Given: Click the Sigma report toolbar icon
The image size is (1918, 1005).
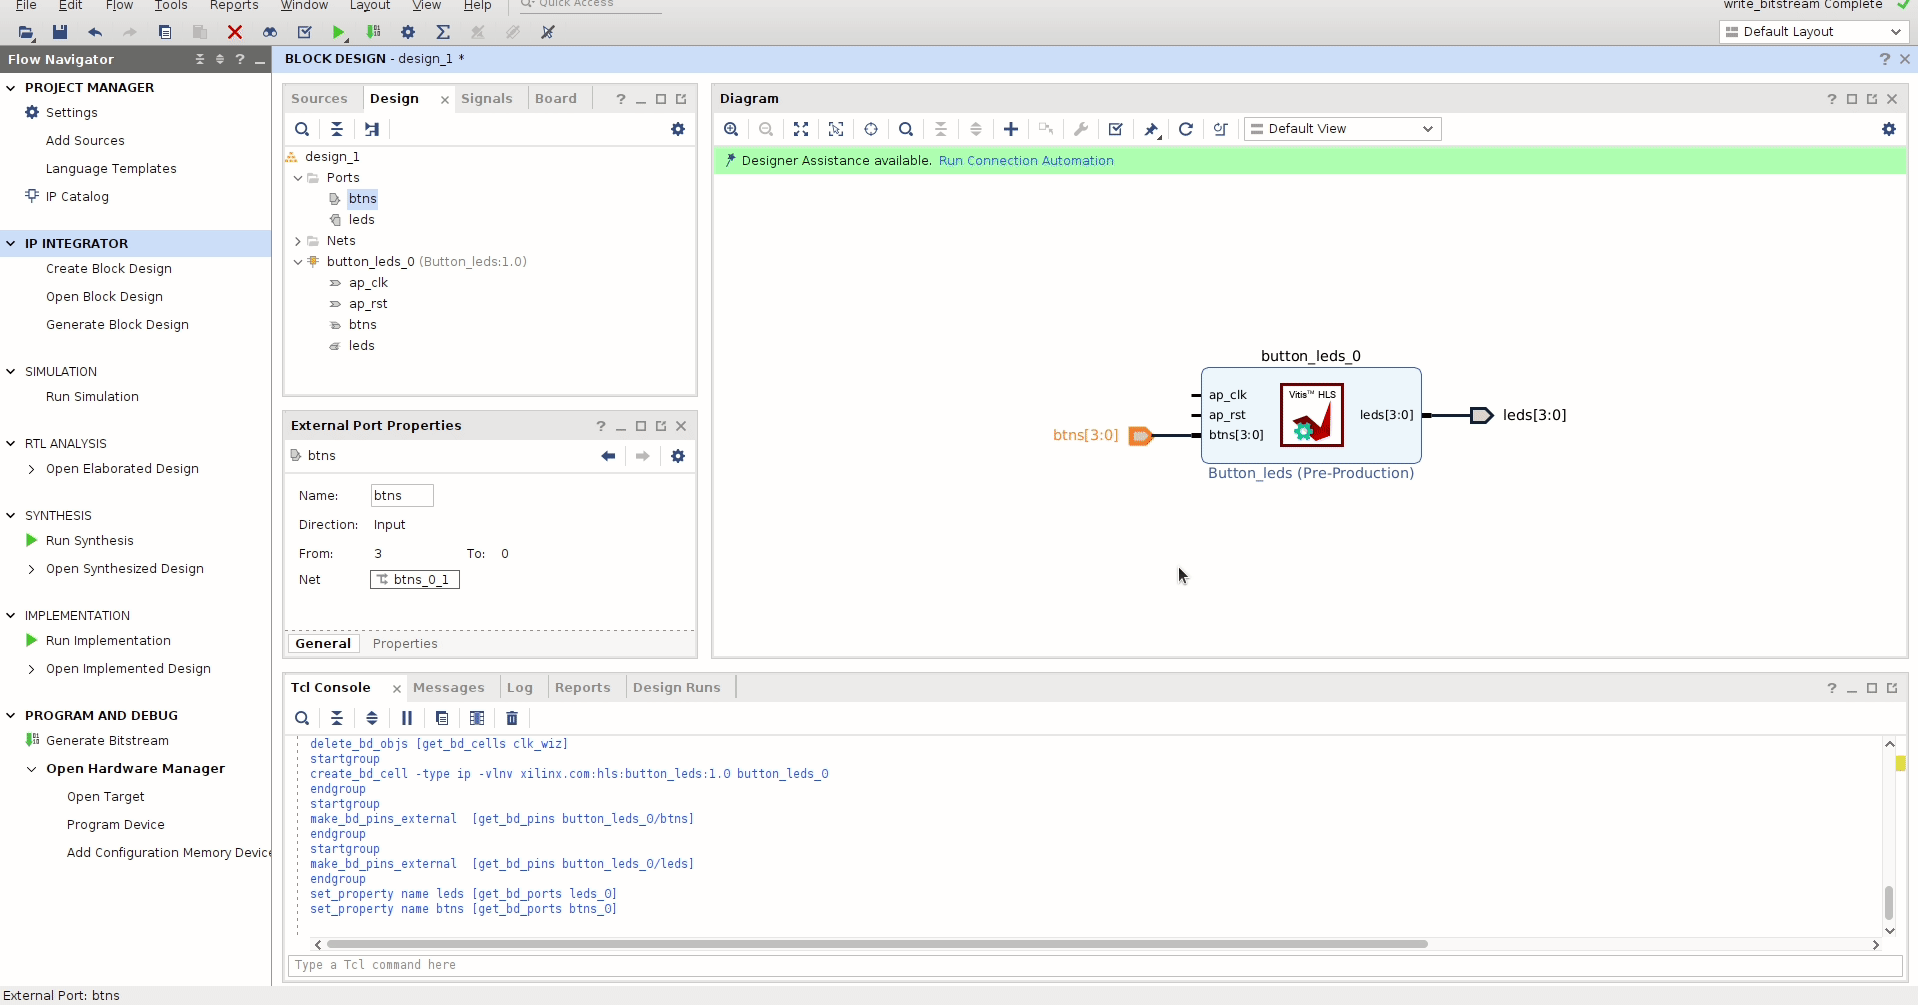Looking at the screenshot, I should coord(443,32).
